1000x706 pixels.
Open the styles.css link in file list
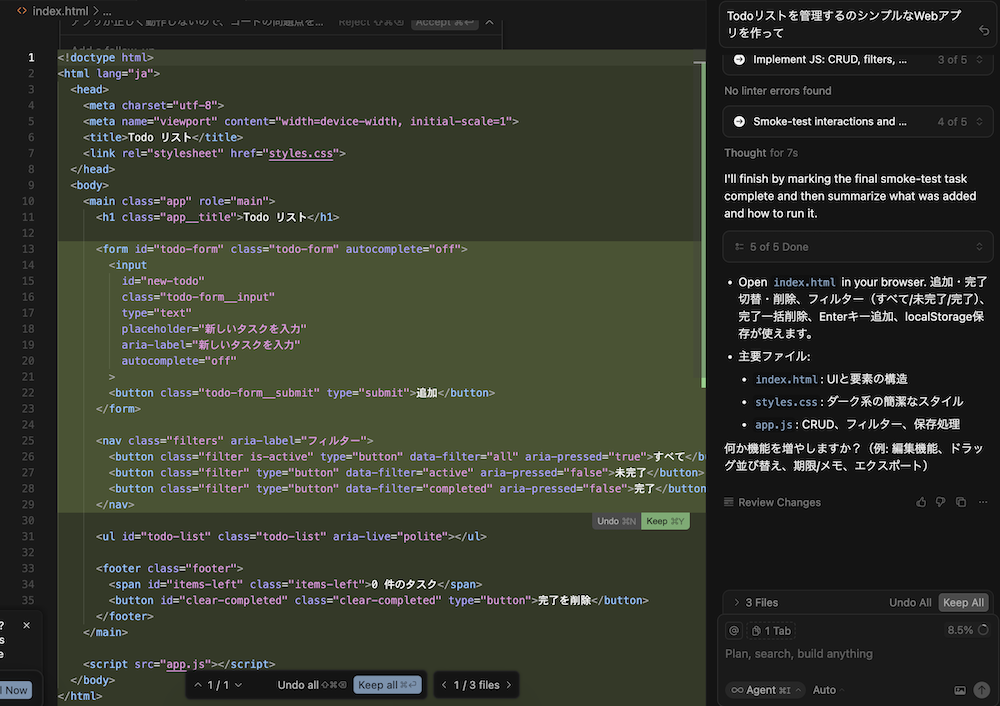pos(786,402)
